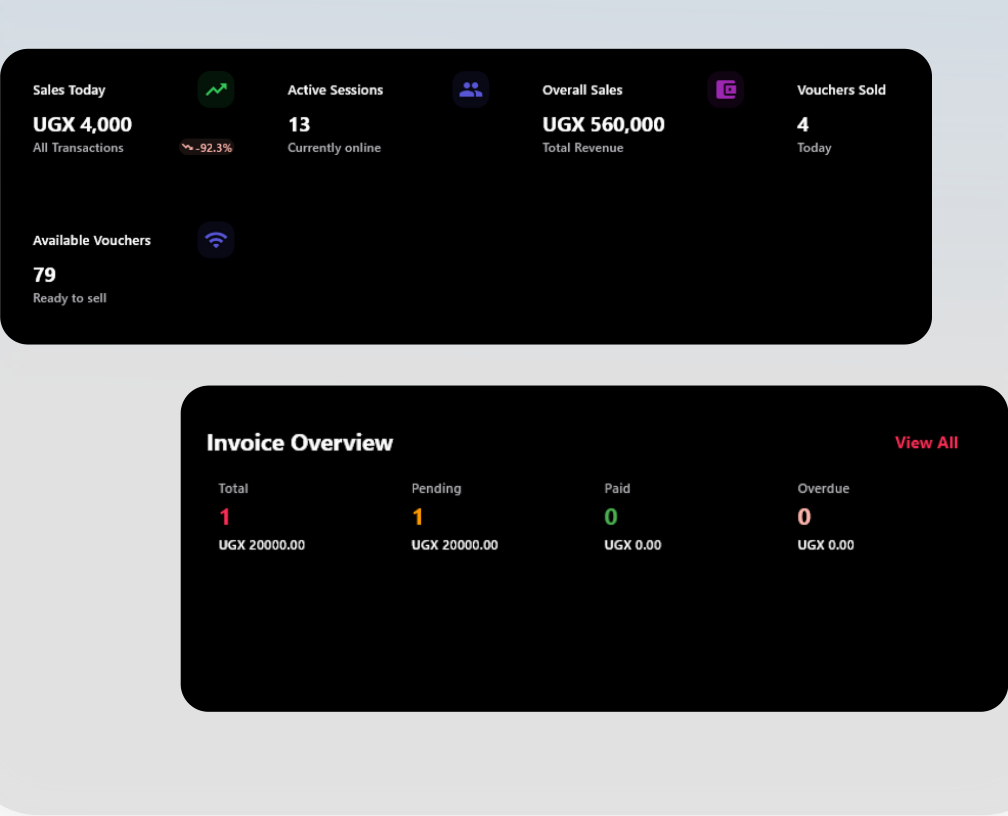The width and height of the screenshot is (1008, 816).
Task: Click UGX 0.00 under Overdue
Action: click(825, 545)
